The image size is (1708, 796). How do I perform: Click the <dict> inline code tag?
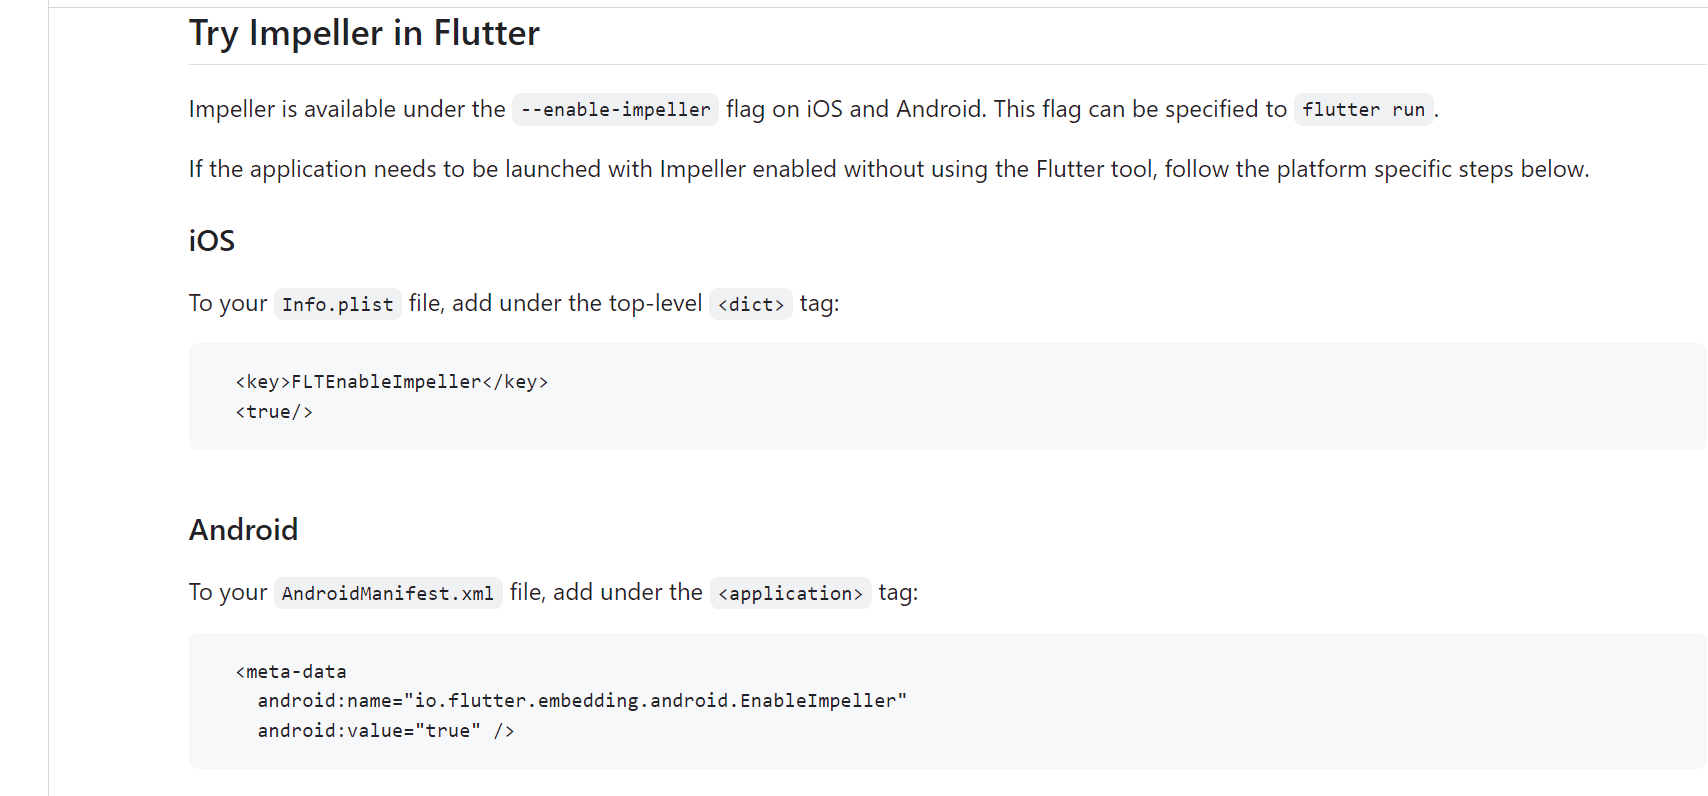coord(750,304)
